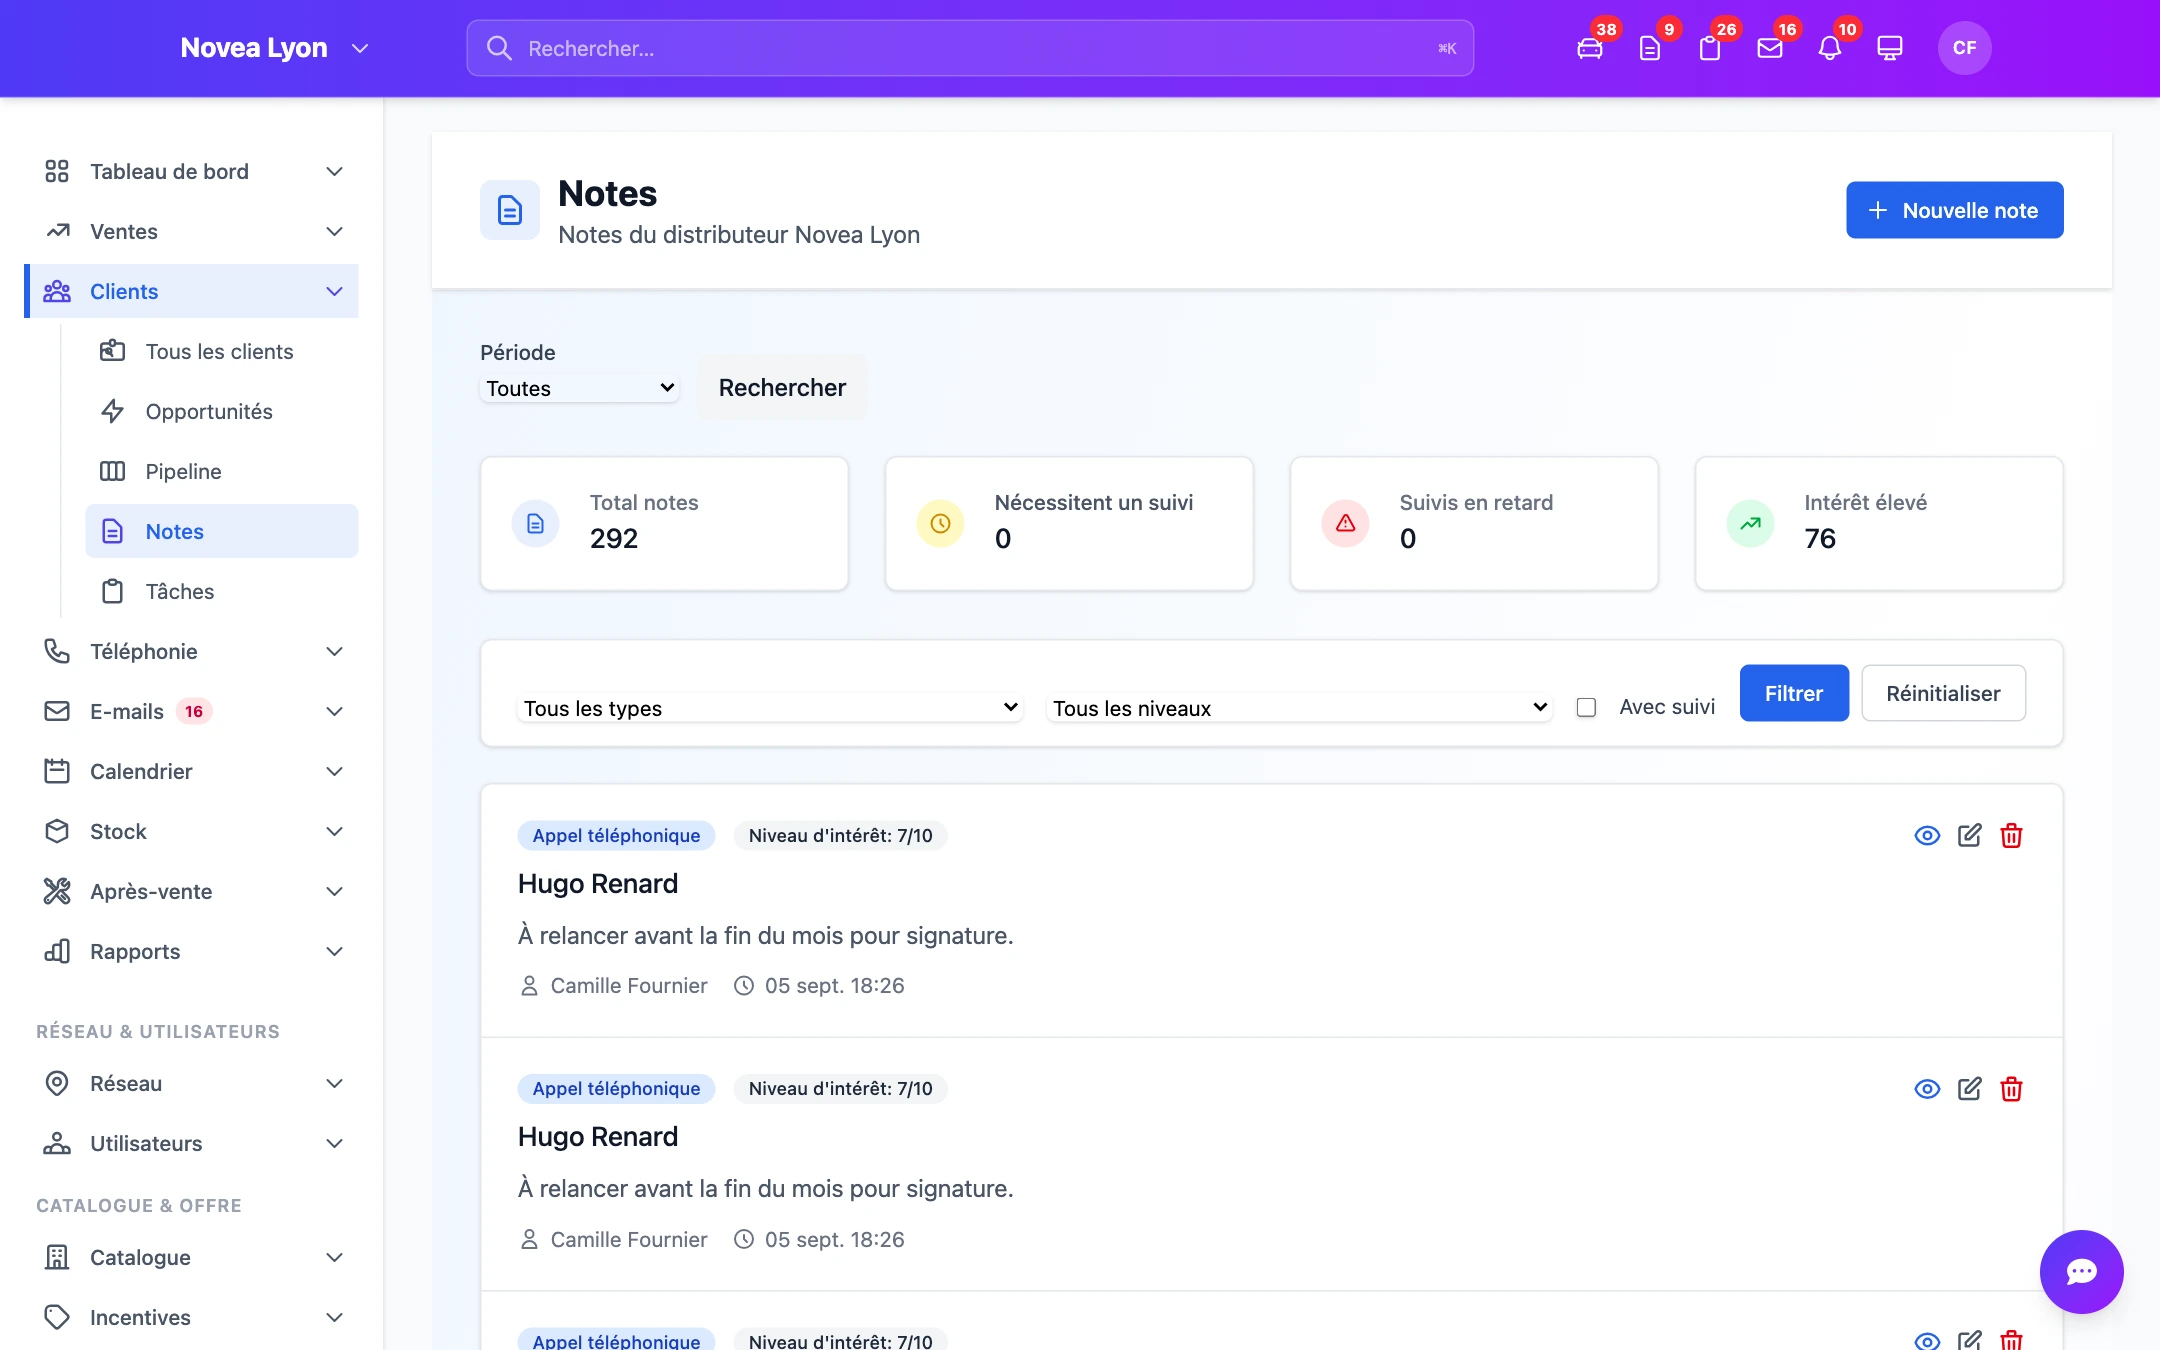Click the Rechercher button beside Période
The image size is (2160, 1350).
pos(782,387)
